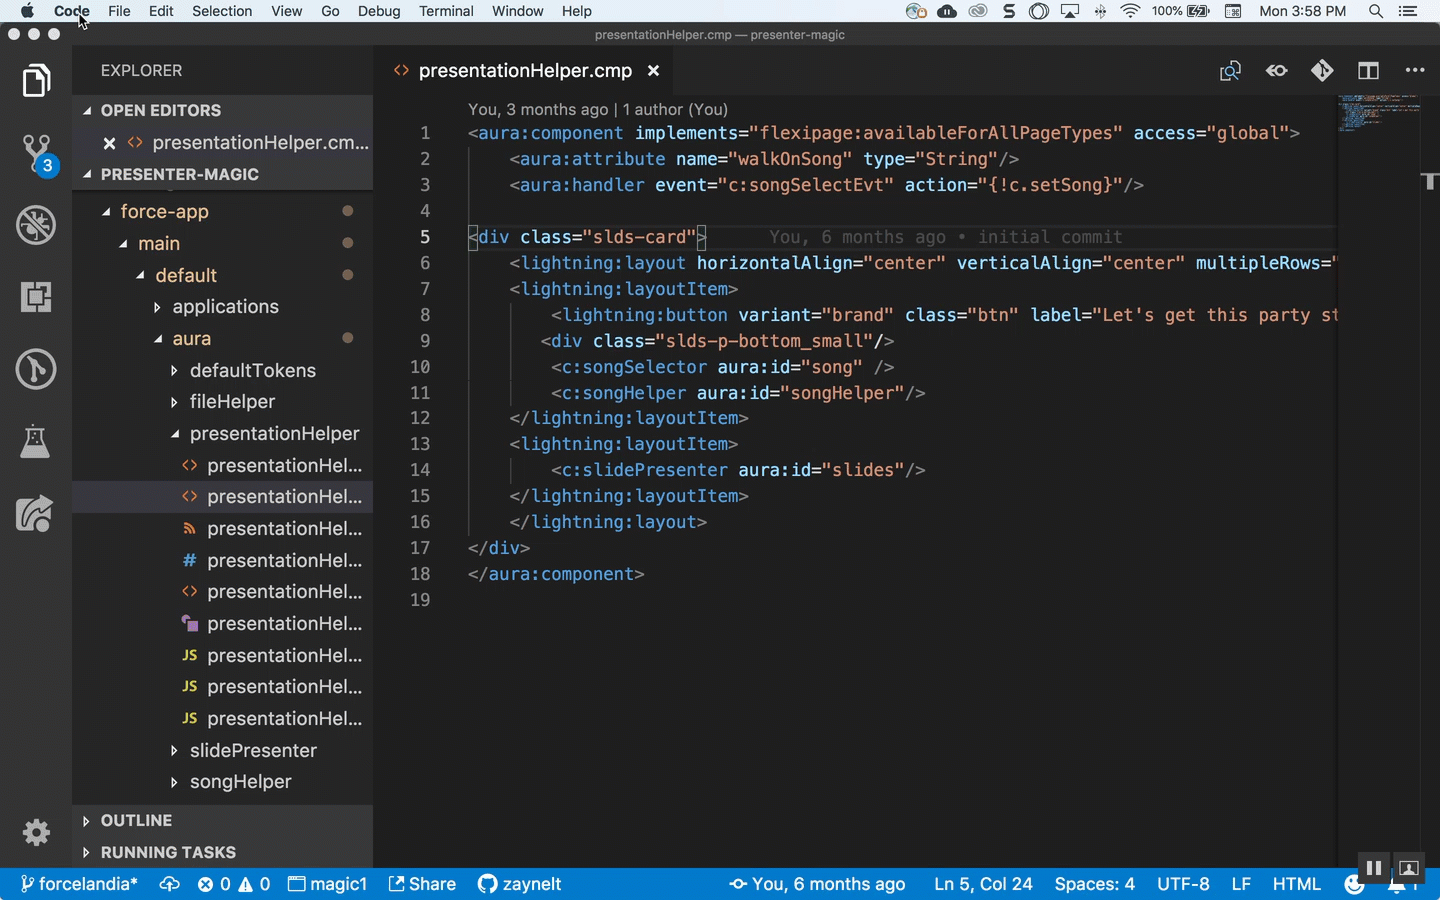Screen dimensions: 1440x900
Task: Click the pause recording button overlay
Action: click(x=1373, y=868)
